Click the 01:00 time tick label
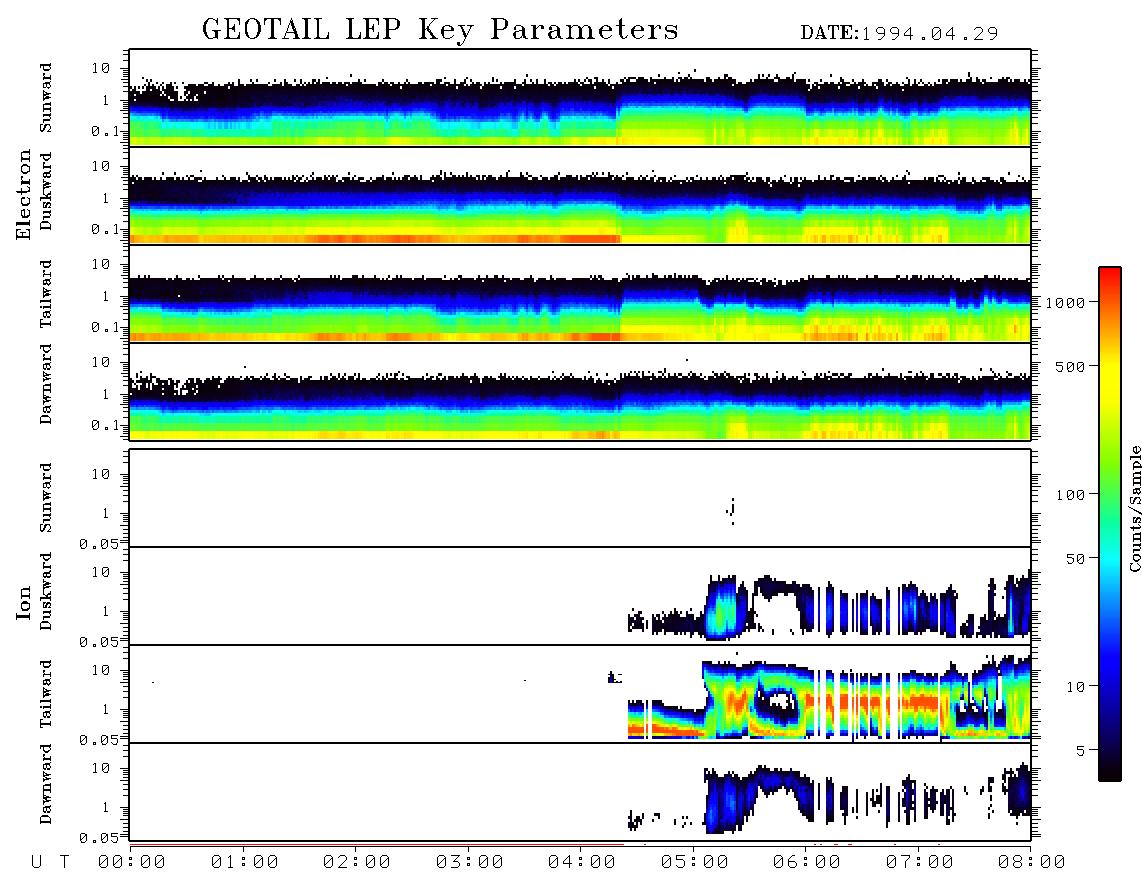This screenshot has height=880, width=1142. click(245, 863)
